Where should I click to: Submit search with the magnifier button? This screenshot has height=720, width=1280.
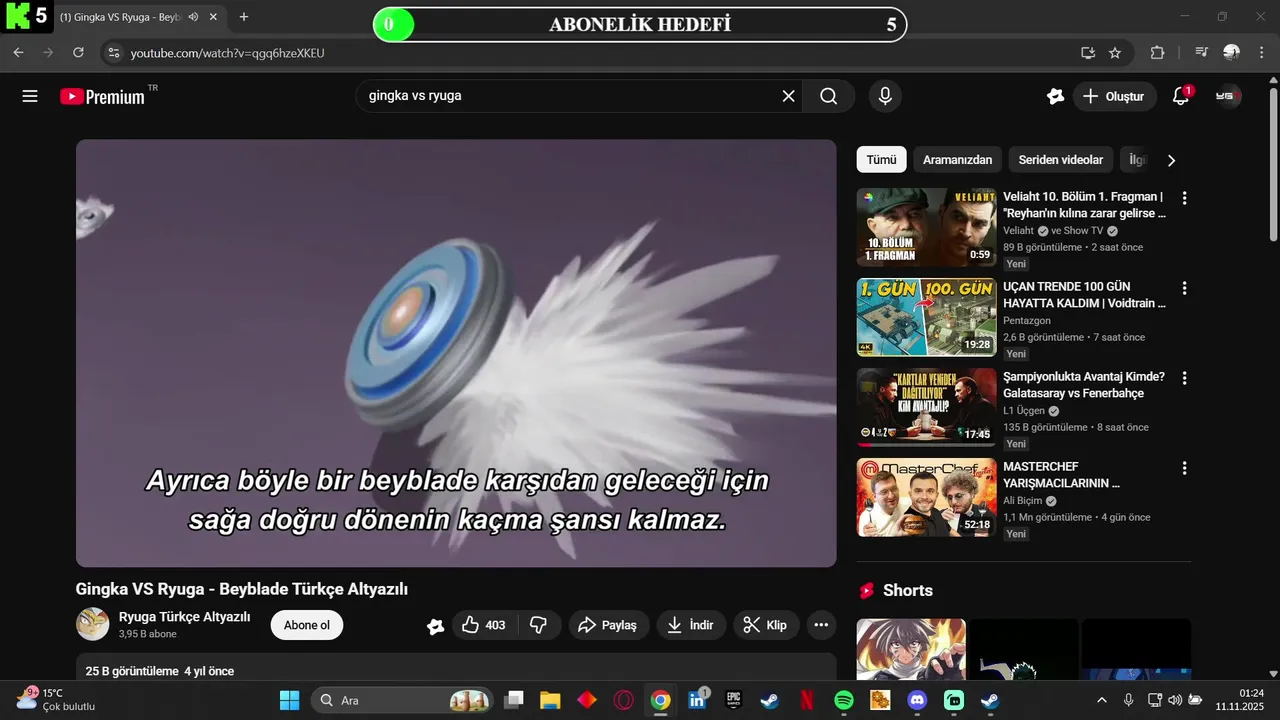(x=829, y=96)
